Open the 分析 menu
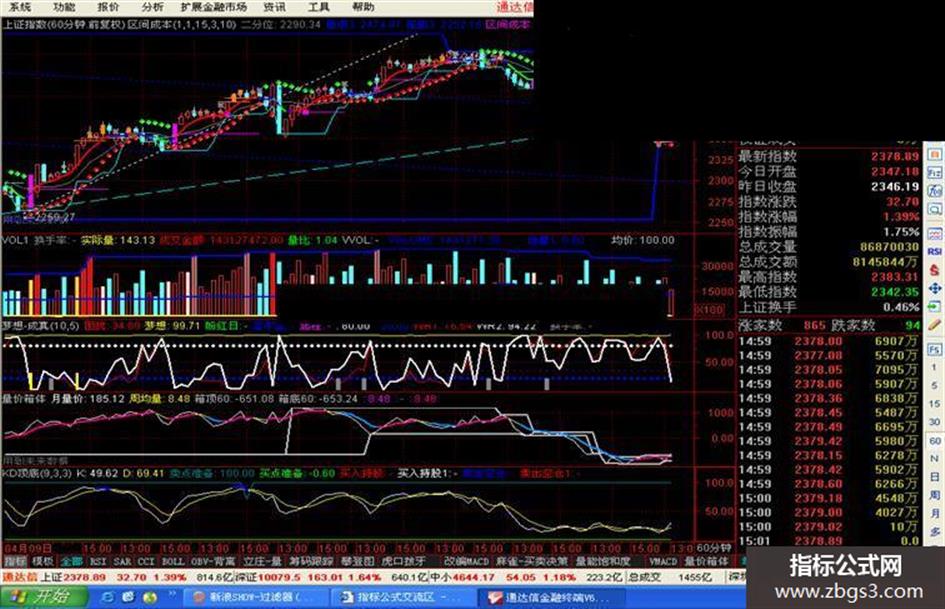 click(x=152, y=7)
